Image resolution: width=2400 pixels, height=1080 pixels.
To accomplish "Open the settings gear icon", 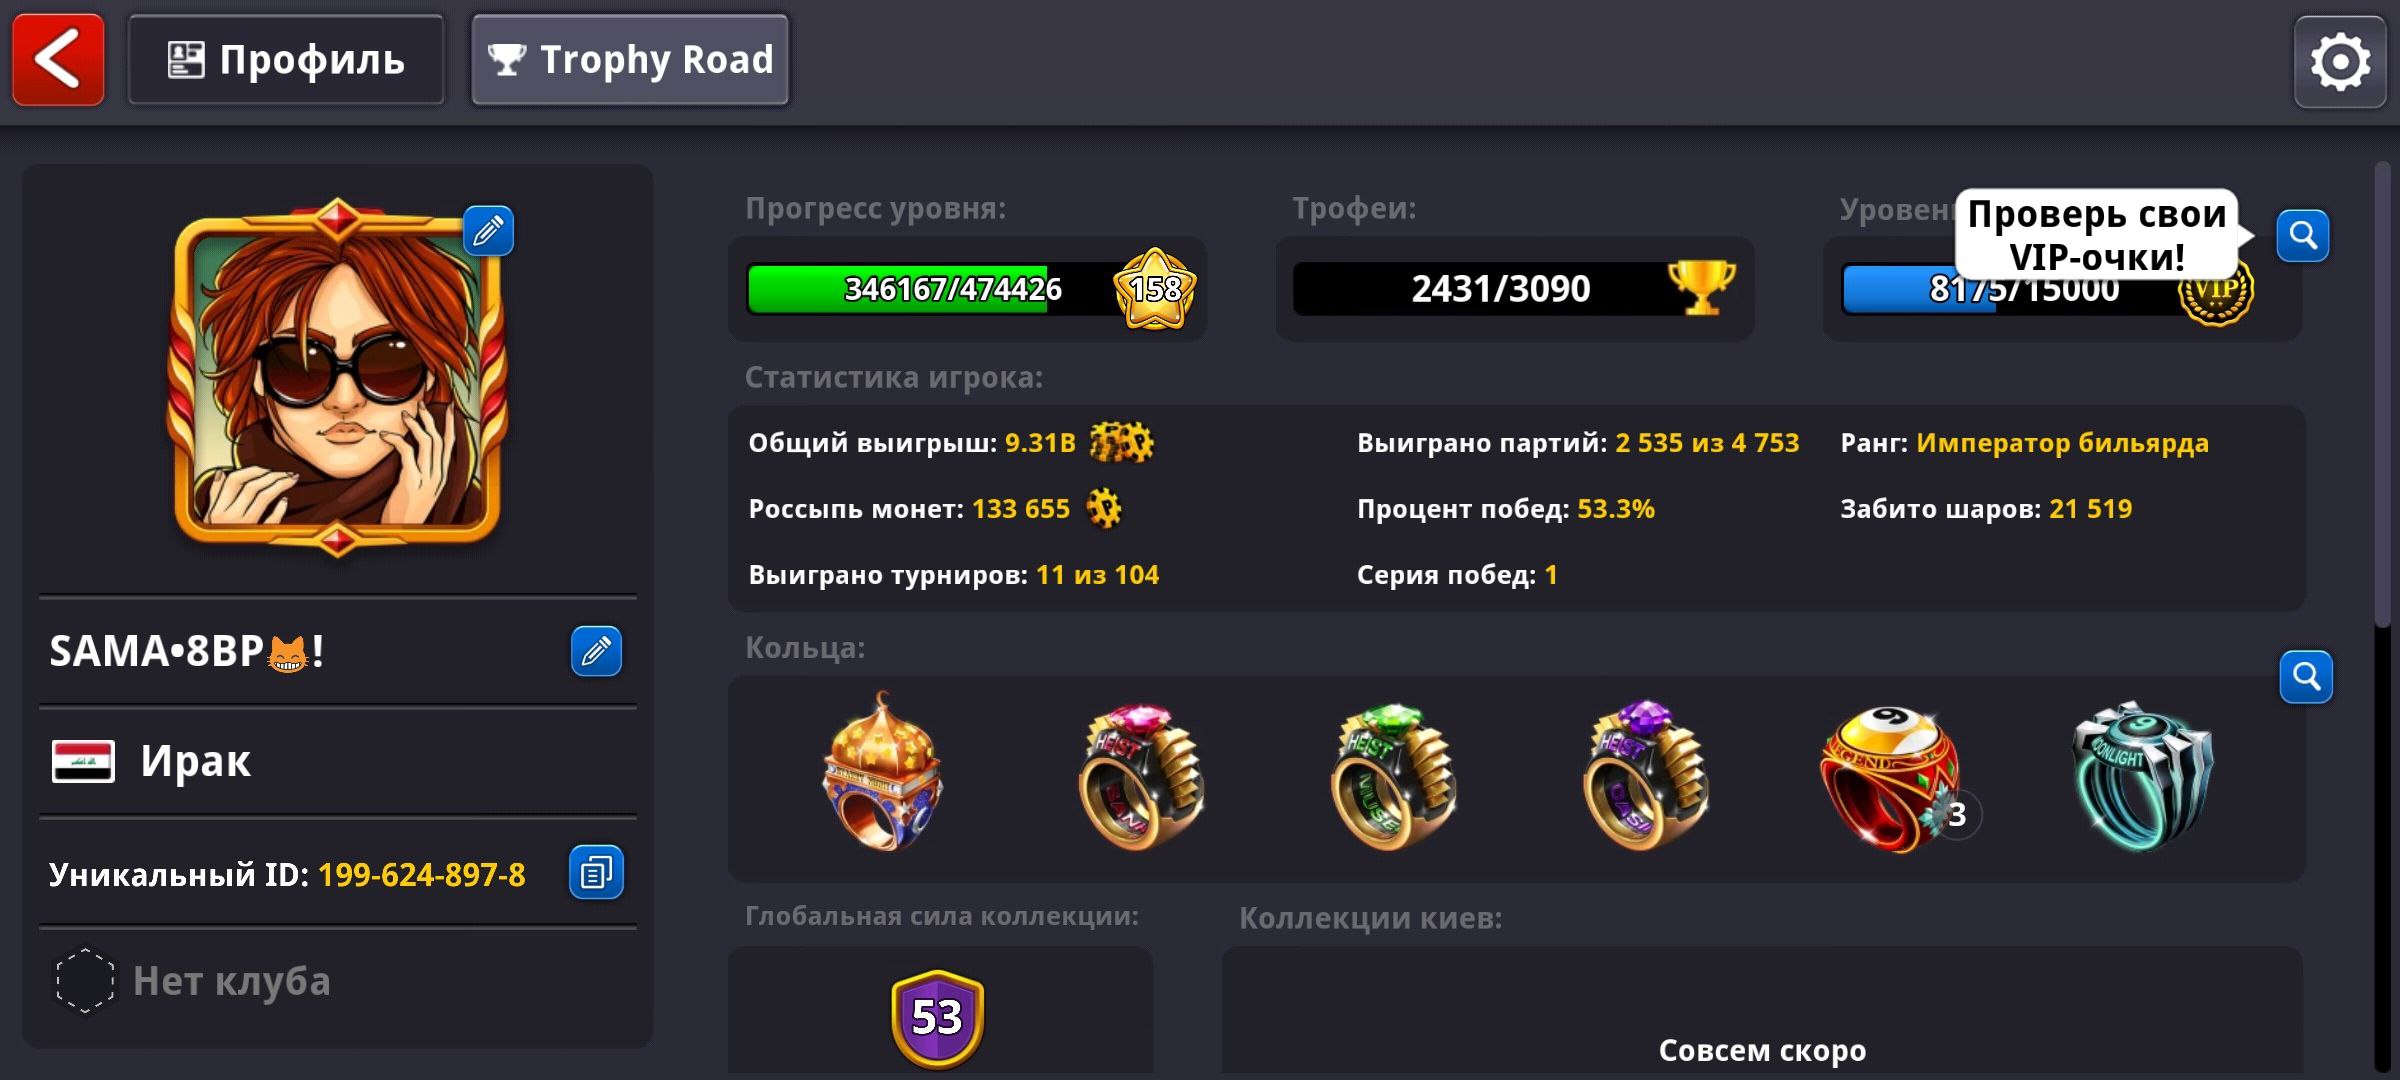I will (x=2340, y=62).
